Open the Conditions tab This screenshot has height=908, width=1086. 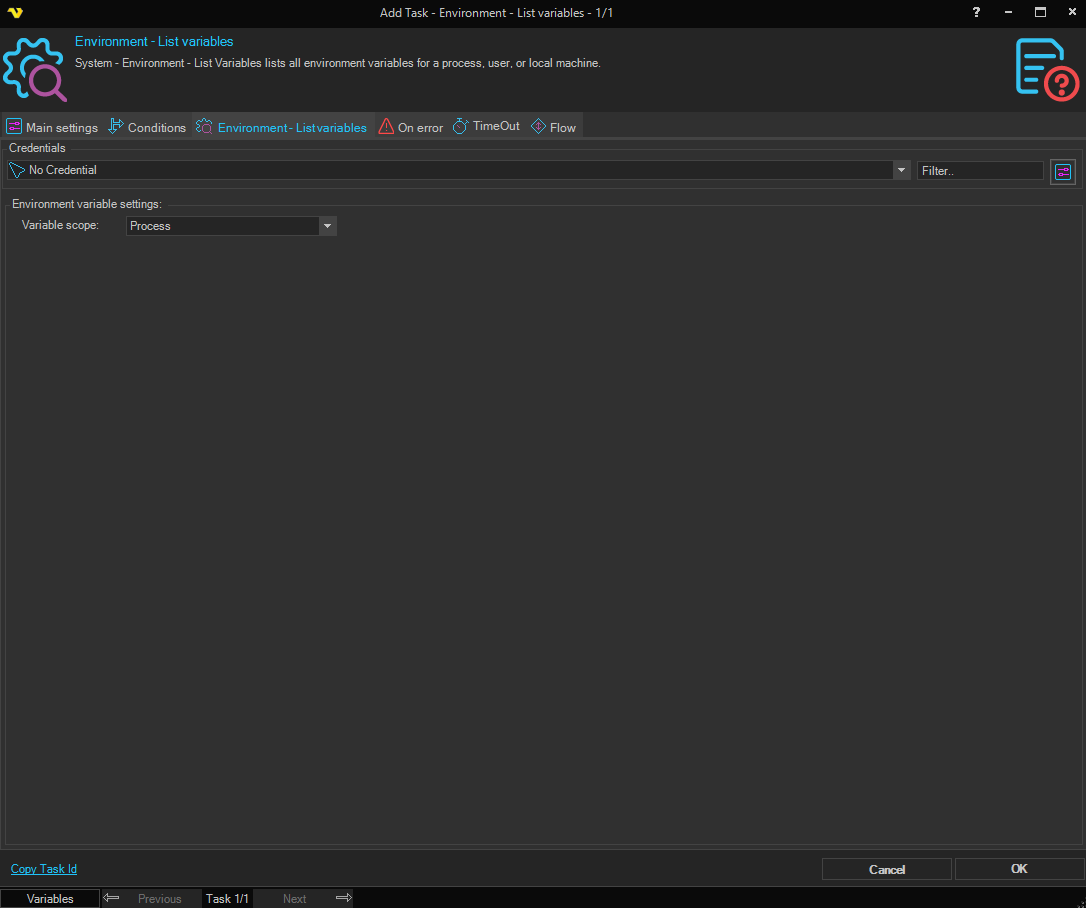tap(147, 127)
